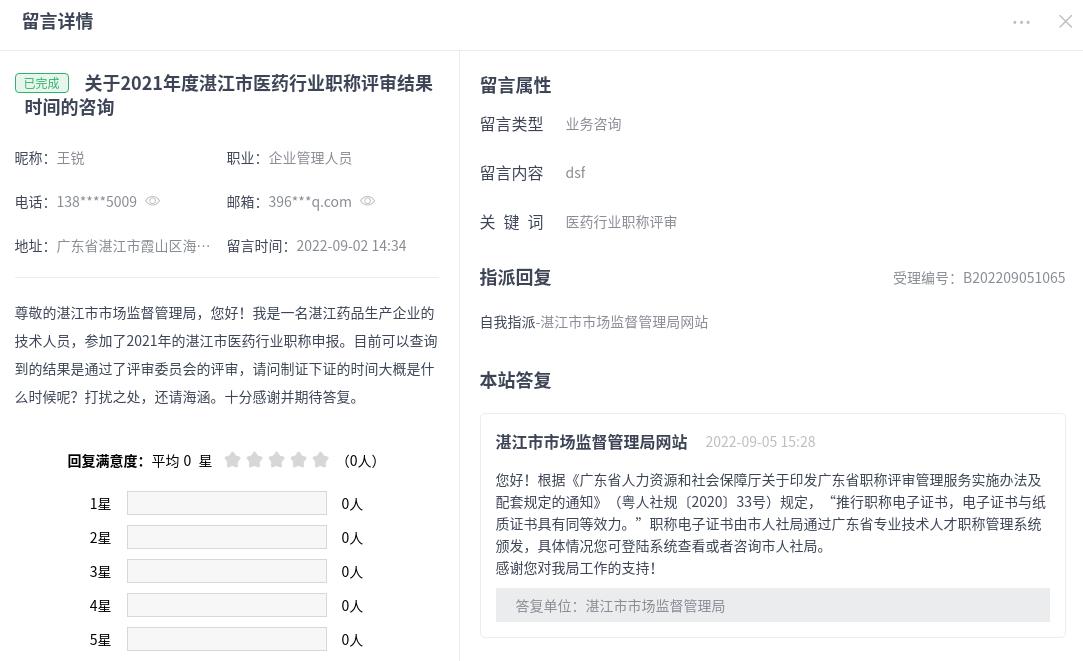Click the third satisfaction star
The height and width of the screenshot is (661, 1083).
pyautogui.click(x=277, y=460)
